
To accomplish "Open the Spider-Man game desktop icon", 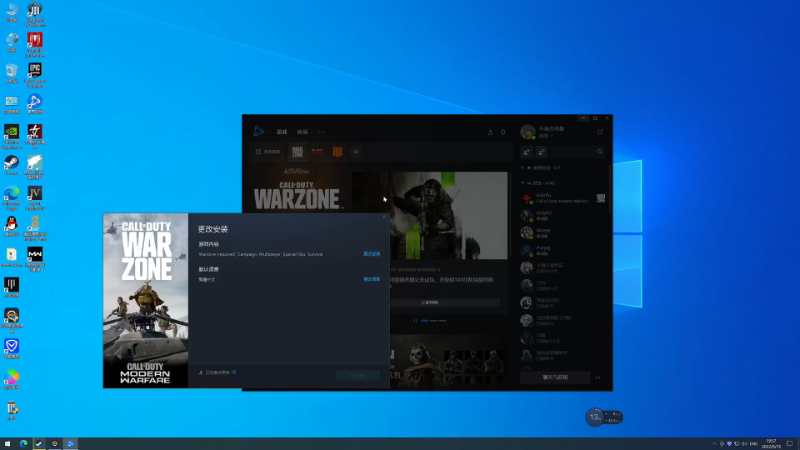I will coord(35,44).
